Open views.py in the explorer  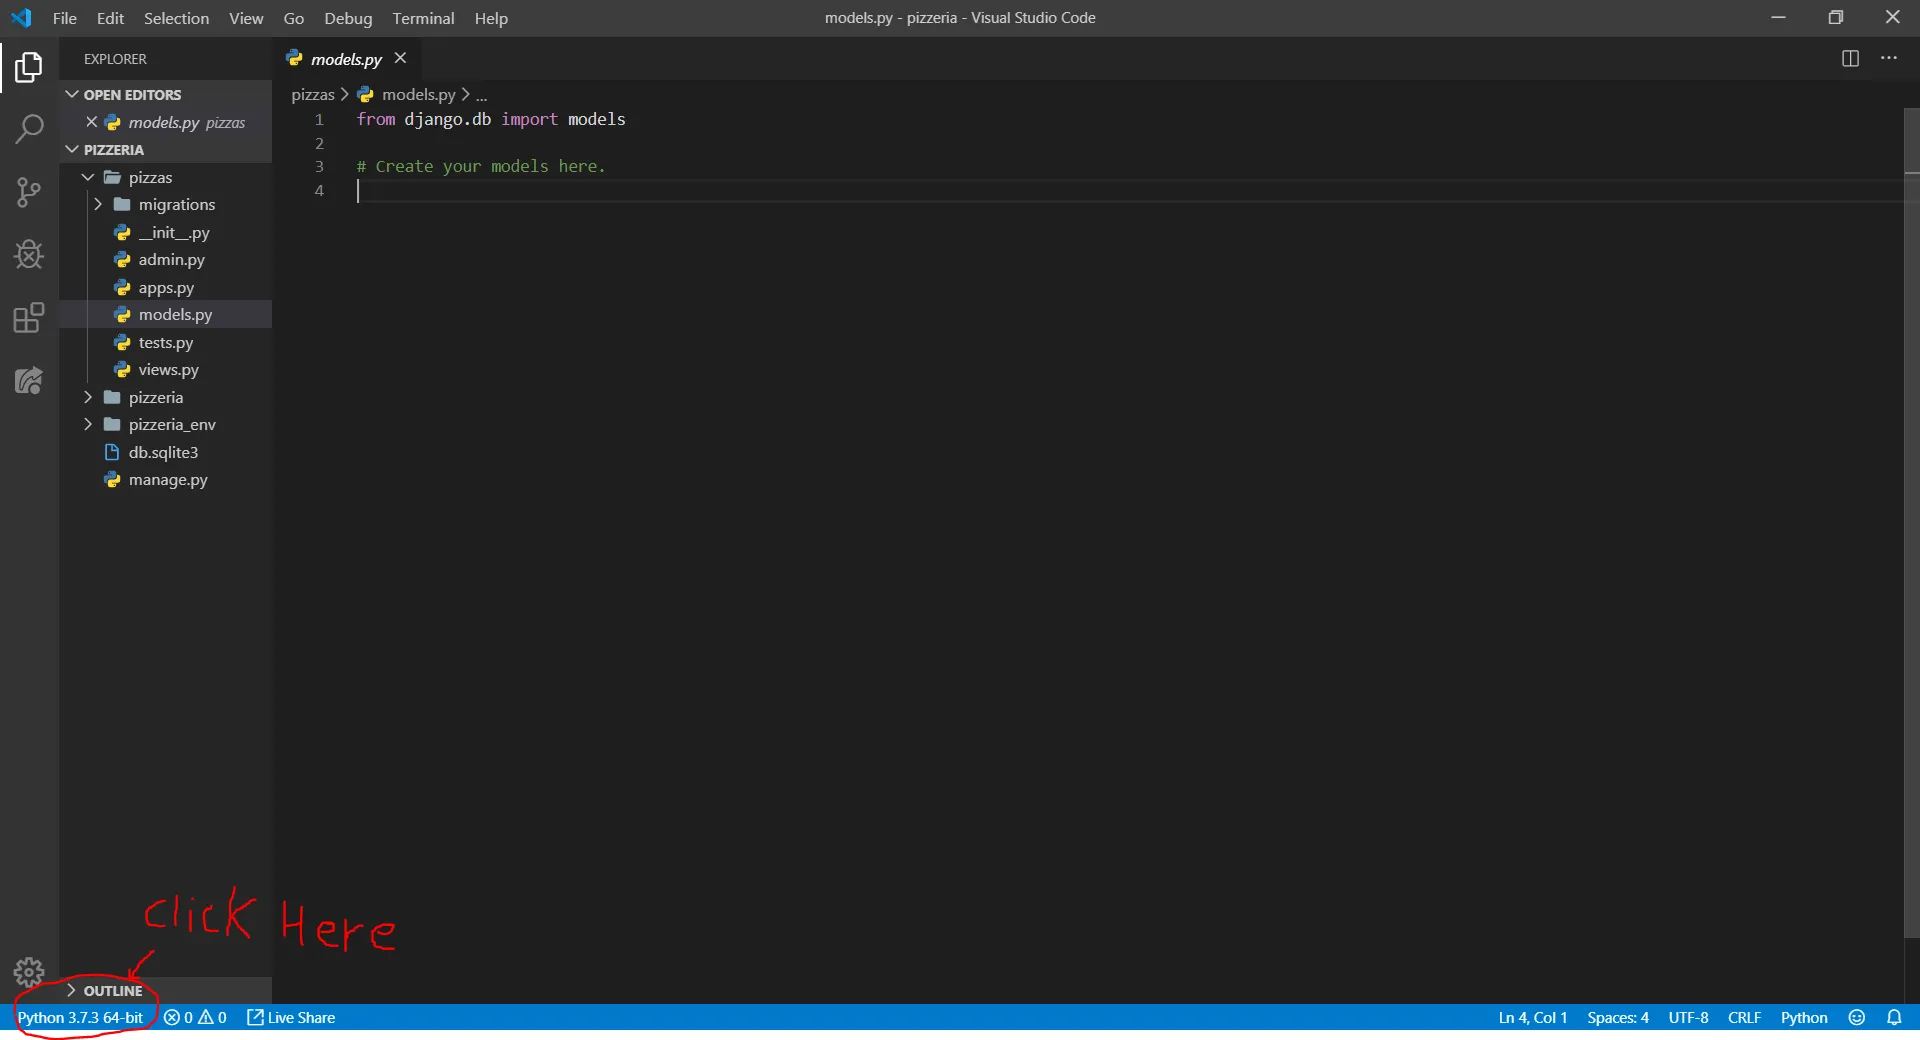pos(166,369)
